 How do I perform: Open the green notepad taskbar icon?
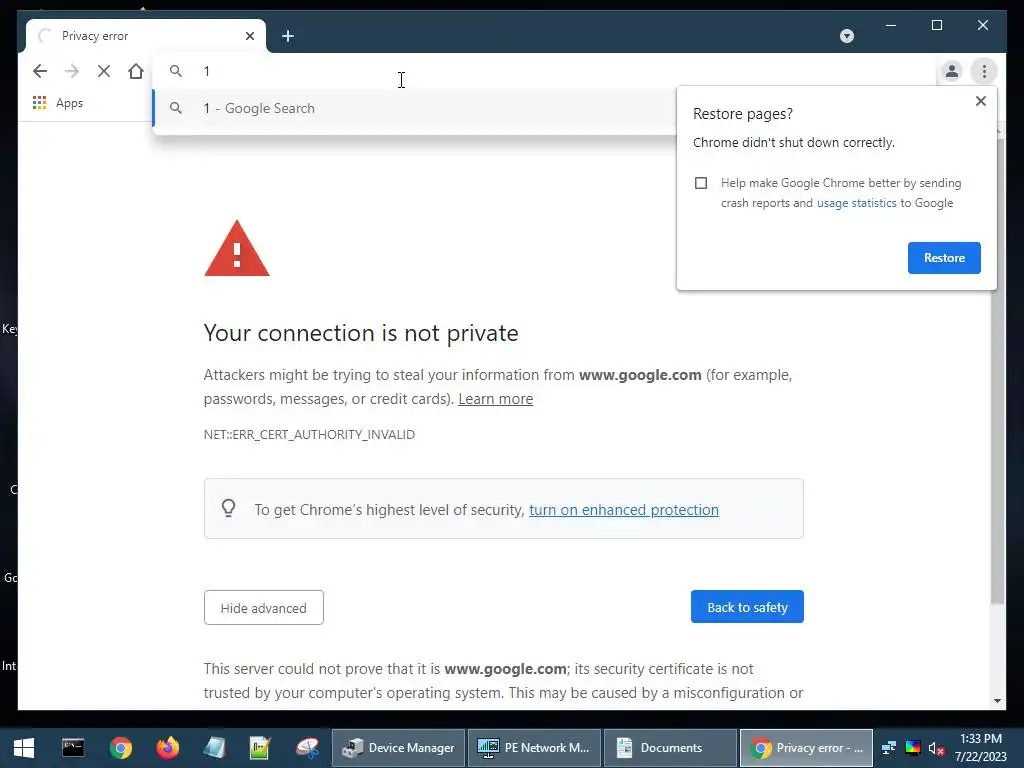click(x=260, y=748)
